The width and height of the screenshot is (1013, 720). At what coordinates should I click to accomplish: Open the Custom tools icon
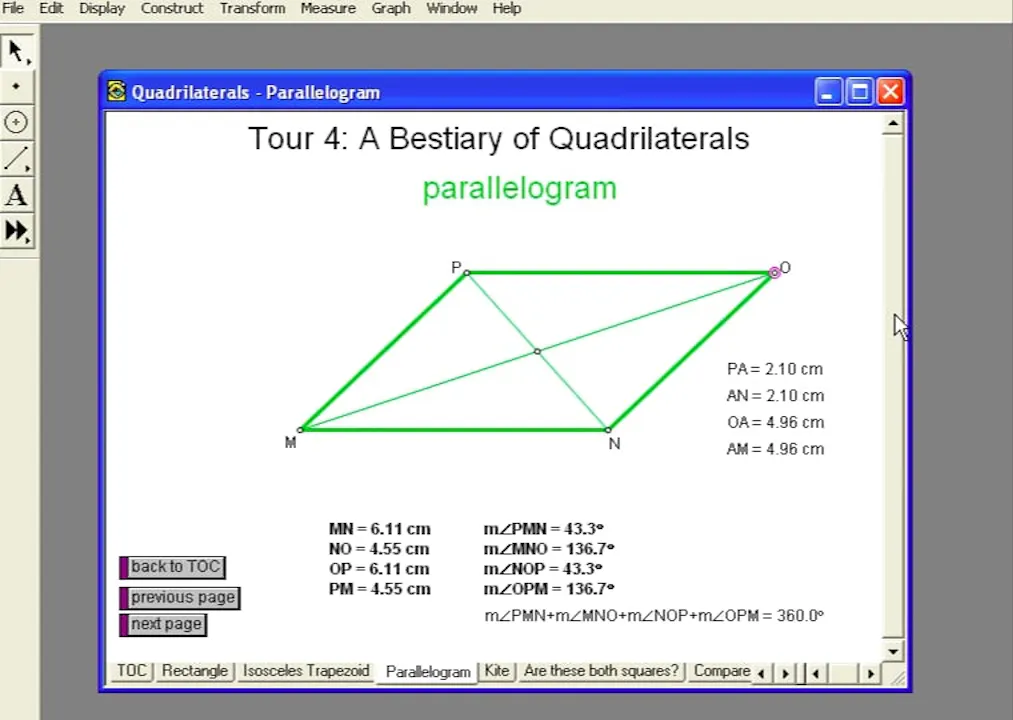[17, 231]
